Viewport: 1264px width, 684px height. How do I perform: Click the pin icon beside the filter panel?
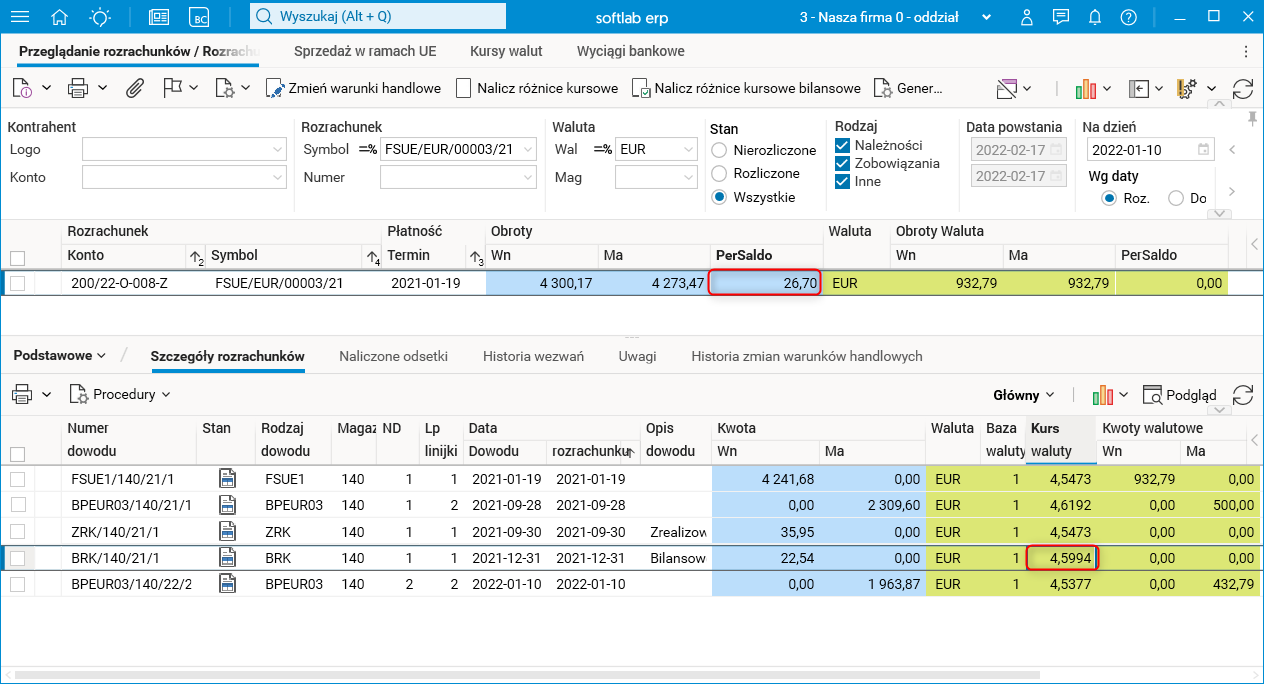[1250, 119]
